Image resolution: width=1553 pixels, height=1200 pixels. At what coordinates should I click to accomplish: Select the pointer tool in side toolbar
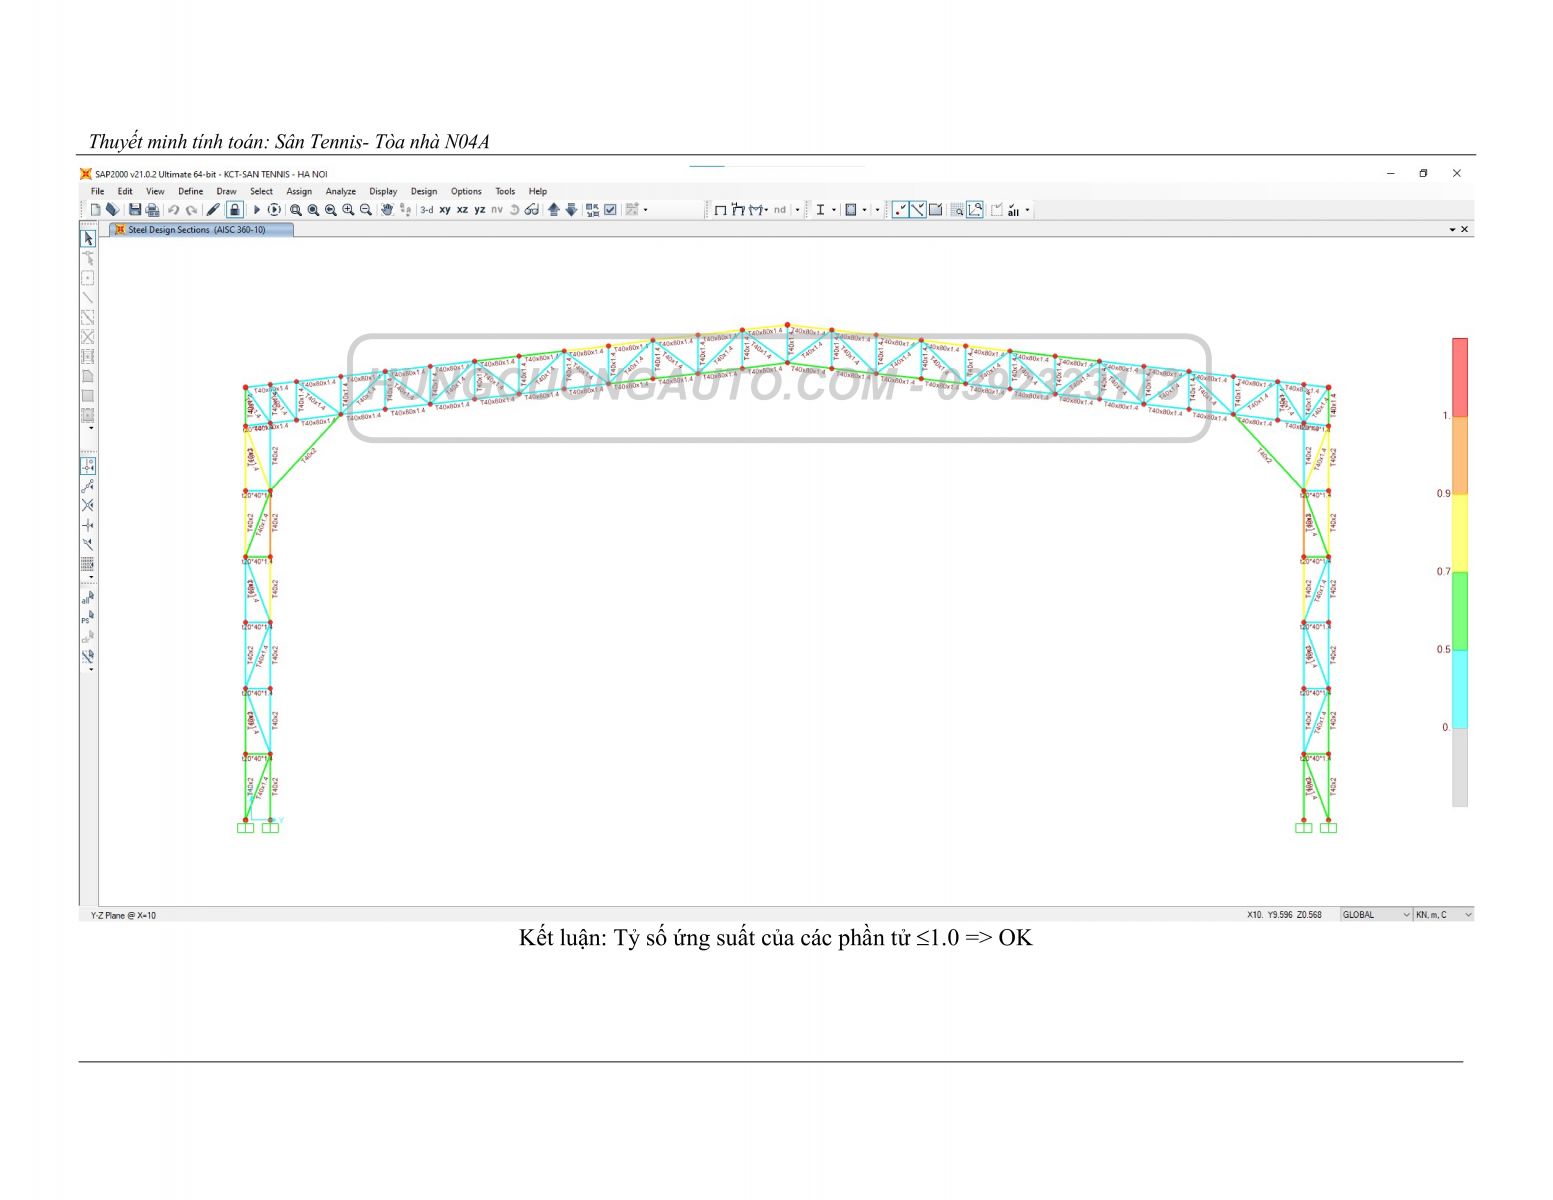coord(88,239)
